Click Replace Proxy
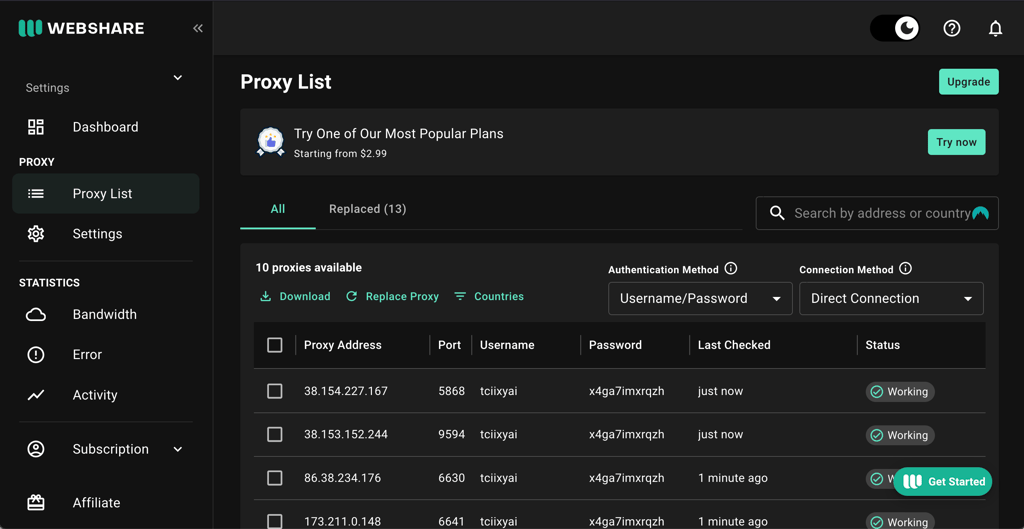Image resolution: width=1024 pixels, height=529 pixels. pyautogui.click(x=392, y=297)
